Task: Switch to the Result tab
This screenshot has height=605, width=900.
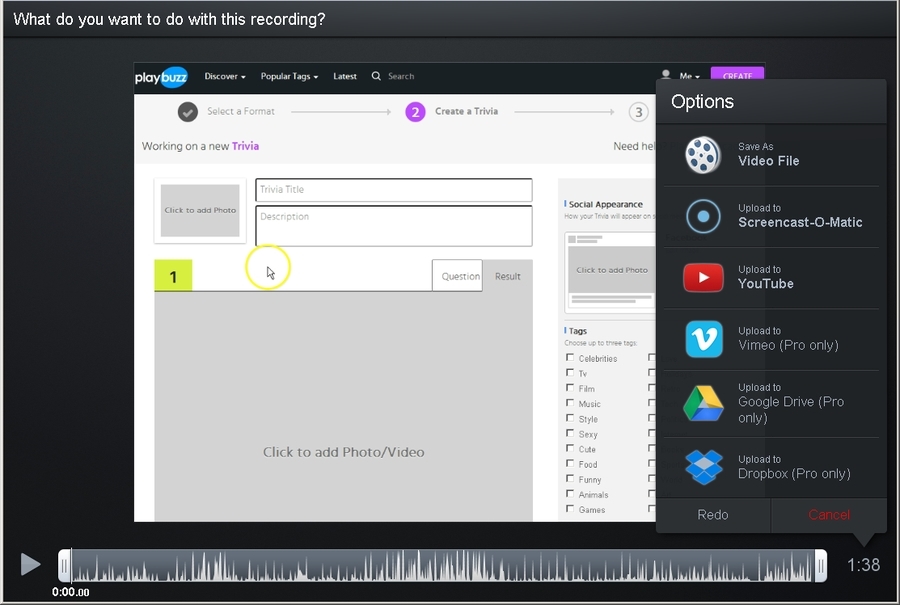Action: click(507, 276)
